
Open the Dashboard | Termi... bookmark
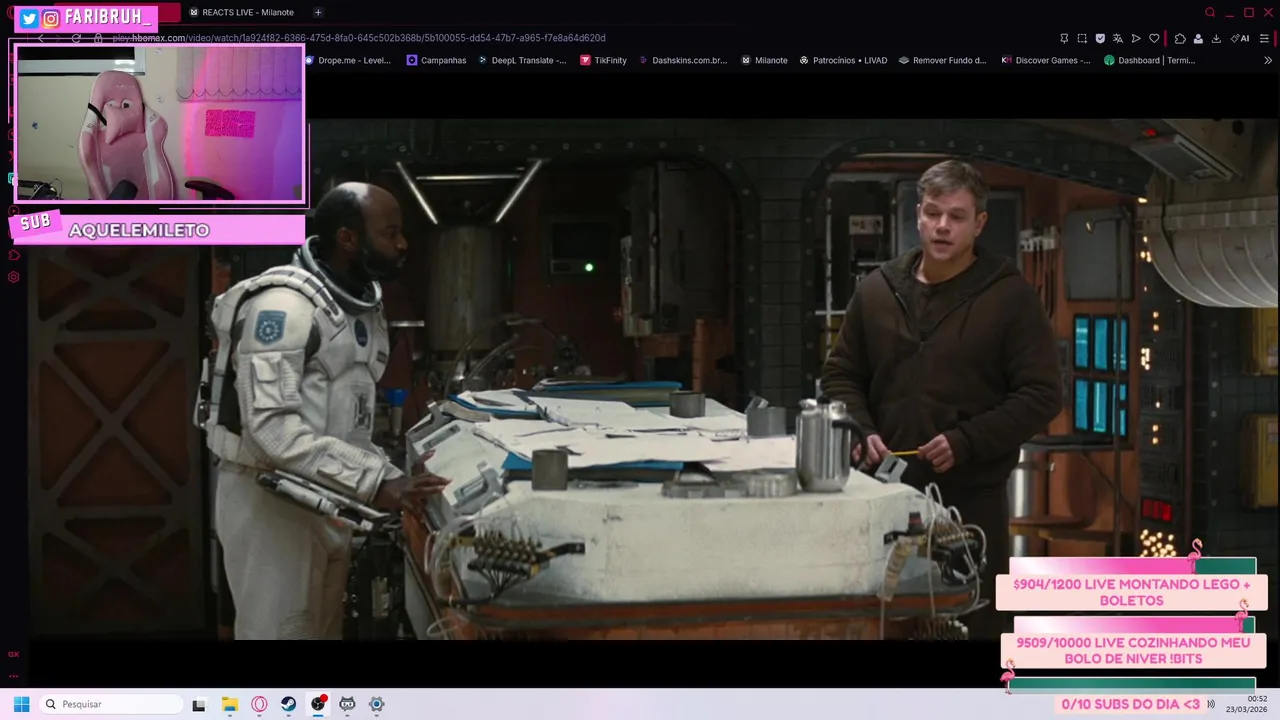click(x=1150, y=60)
